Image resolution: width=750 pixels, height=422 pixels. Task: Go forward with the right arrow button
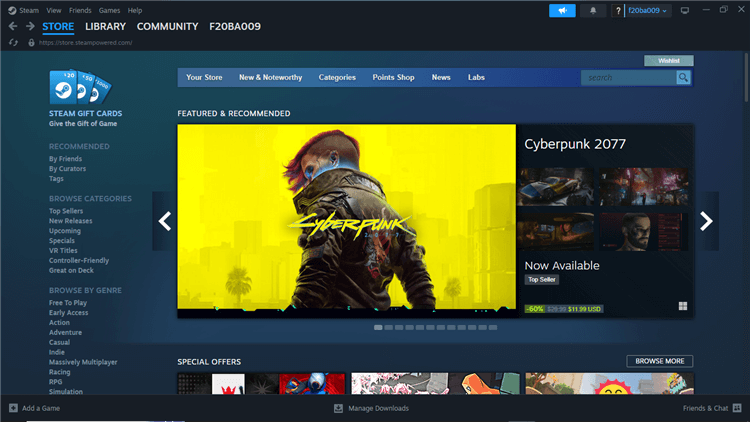pyautogui.click(x=30, y=26)
